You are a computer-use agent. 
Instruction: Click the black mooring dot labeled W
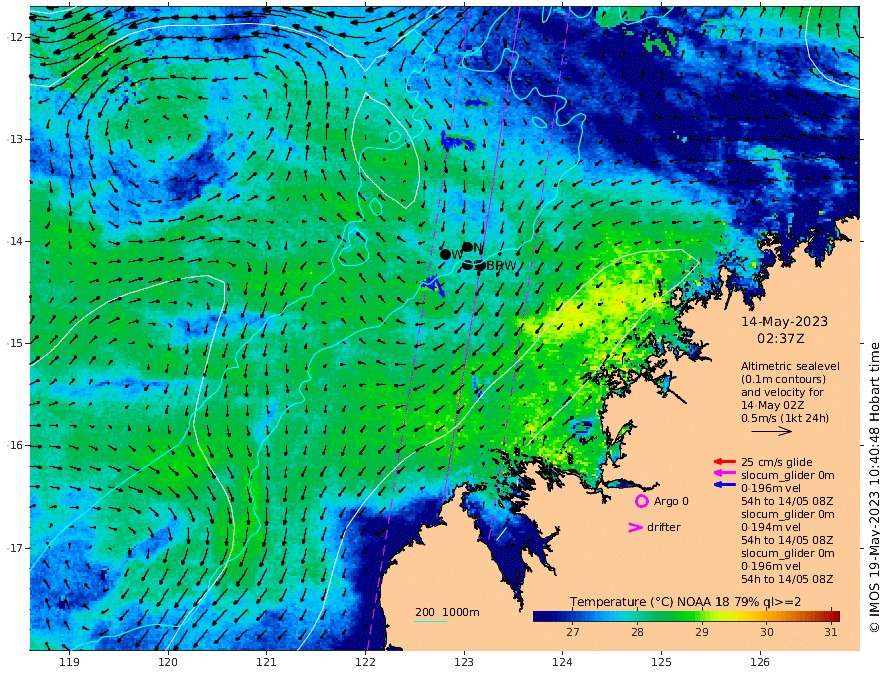[x=445, y=254]
